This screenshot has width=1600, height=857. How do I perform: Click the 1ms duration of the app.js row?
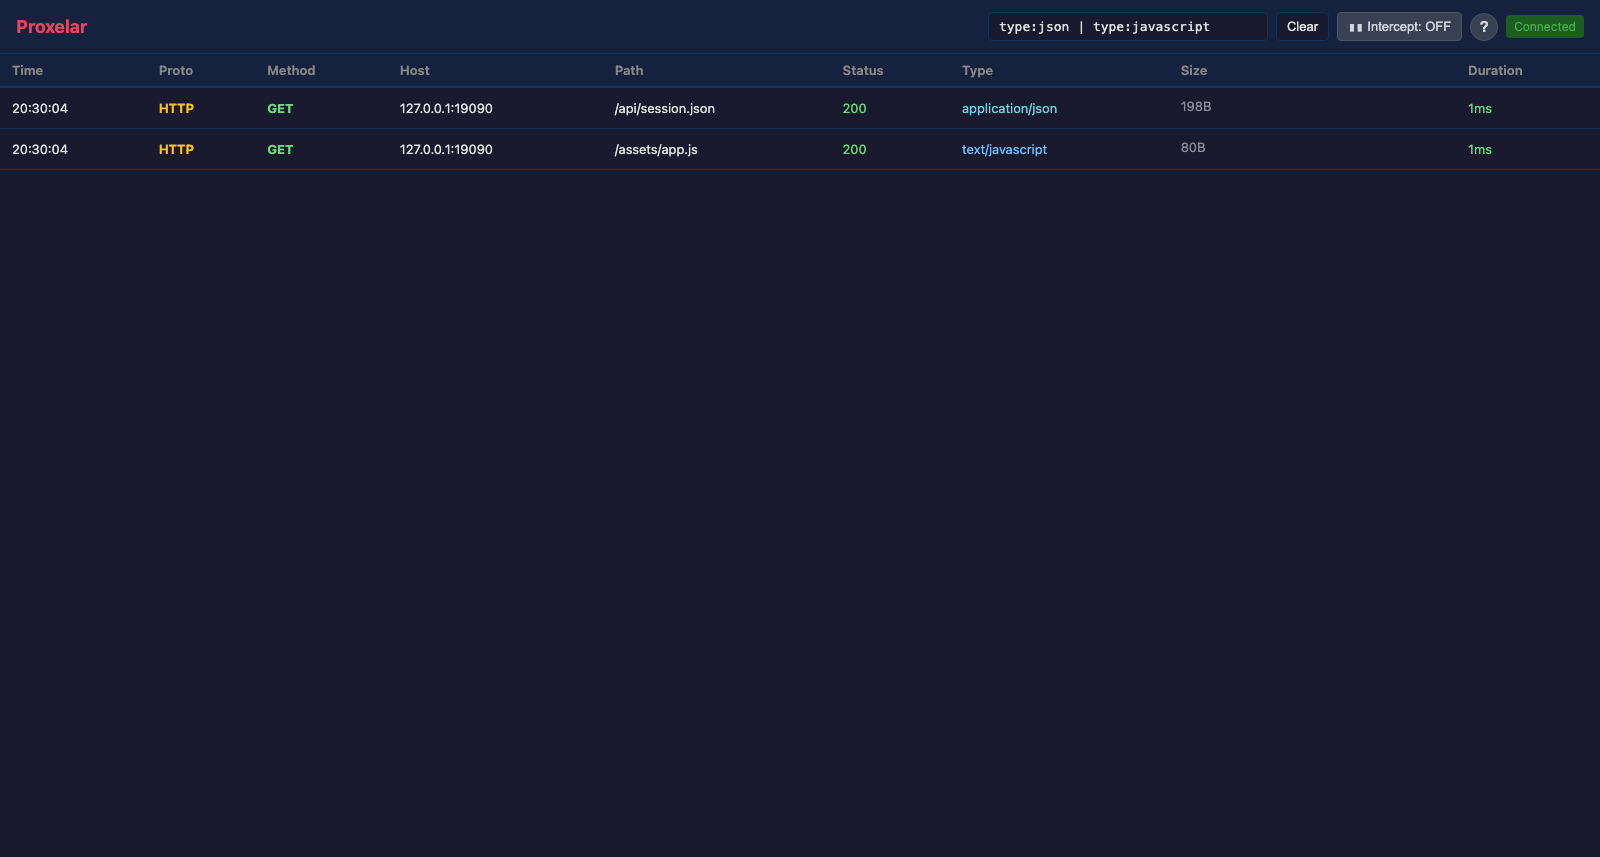[1480, 150]
